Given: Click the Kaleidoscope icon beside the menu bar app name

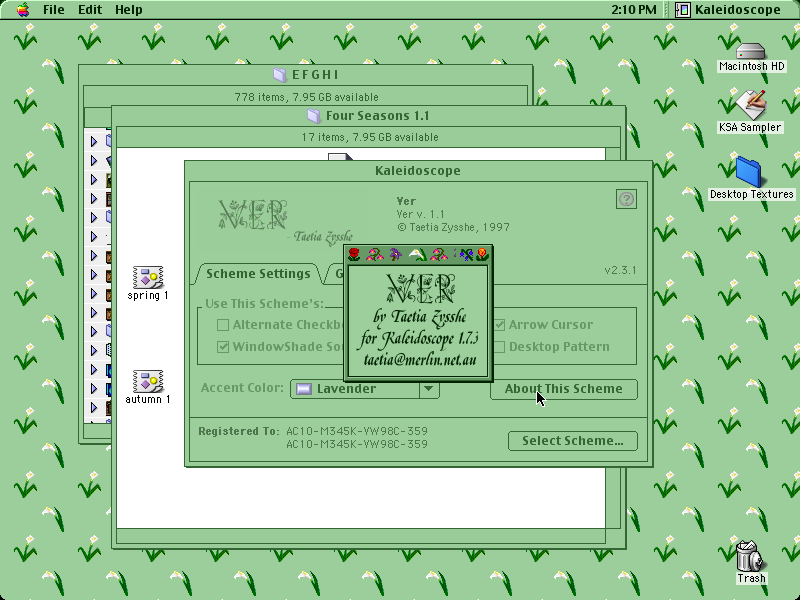Looking at the screenshot, I should (x=683, y=10).
